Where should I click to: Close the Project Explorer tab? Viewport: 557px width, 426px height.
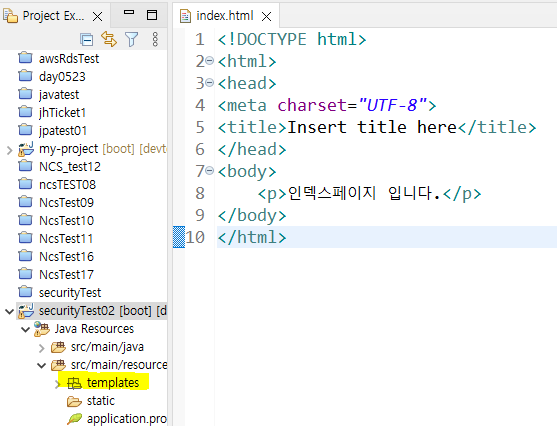point(97,16)
